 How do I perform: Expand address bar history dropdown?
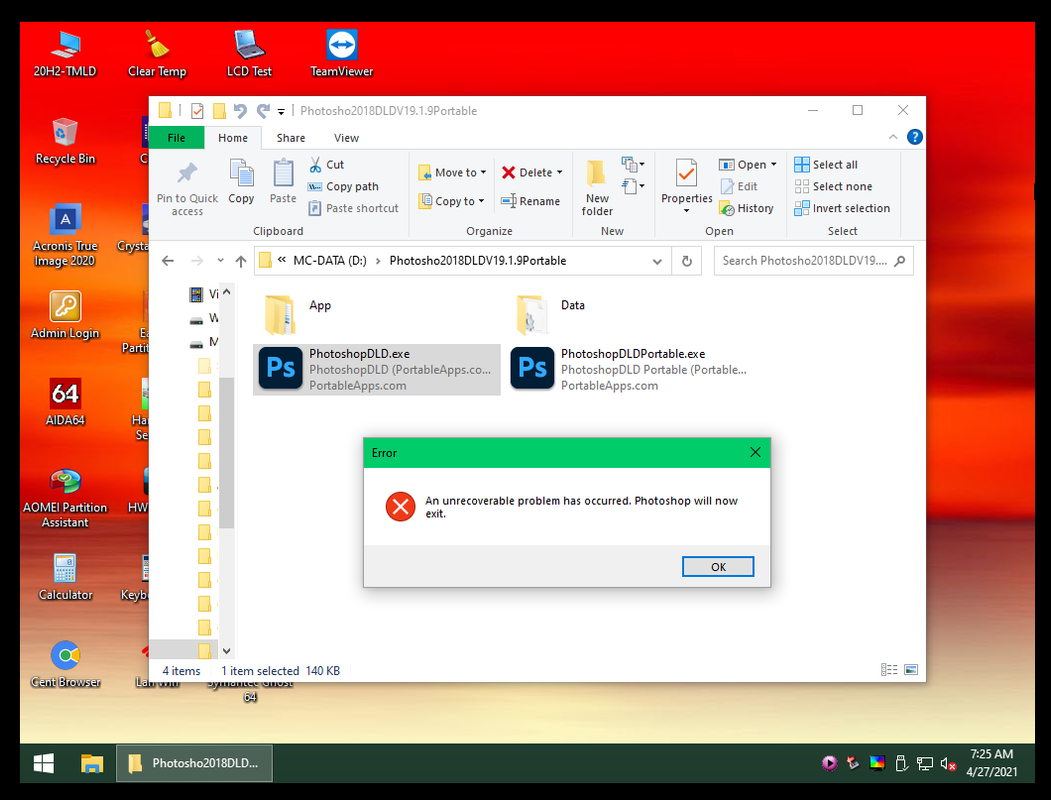pyautogui.click(x=657, y=261)
